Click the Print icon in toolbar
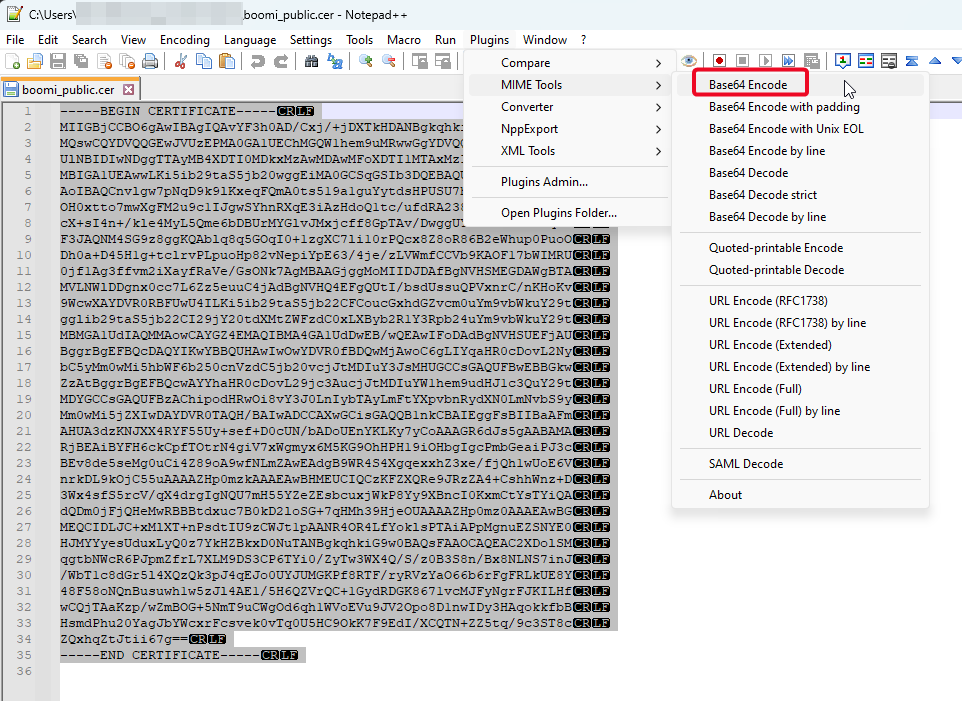The width and height of the screenshot is (962, 701). pyautogui.click(x=150, y=62)
